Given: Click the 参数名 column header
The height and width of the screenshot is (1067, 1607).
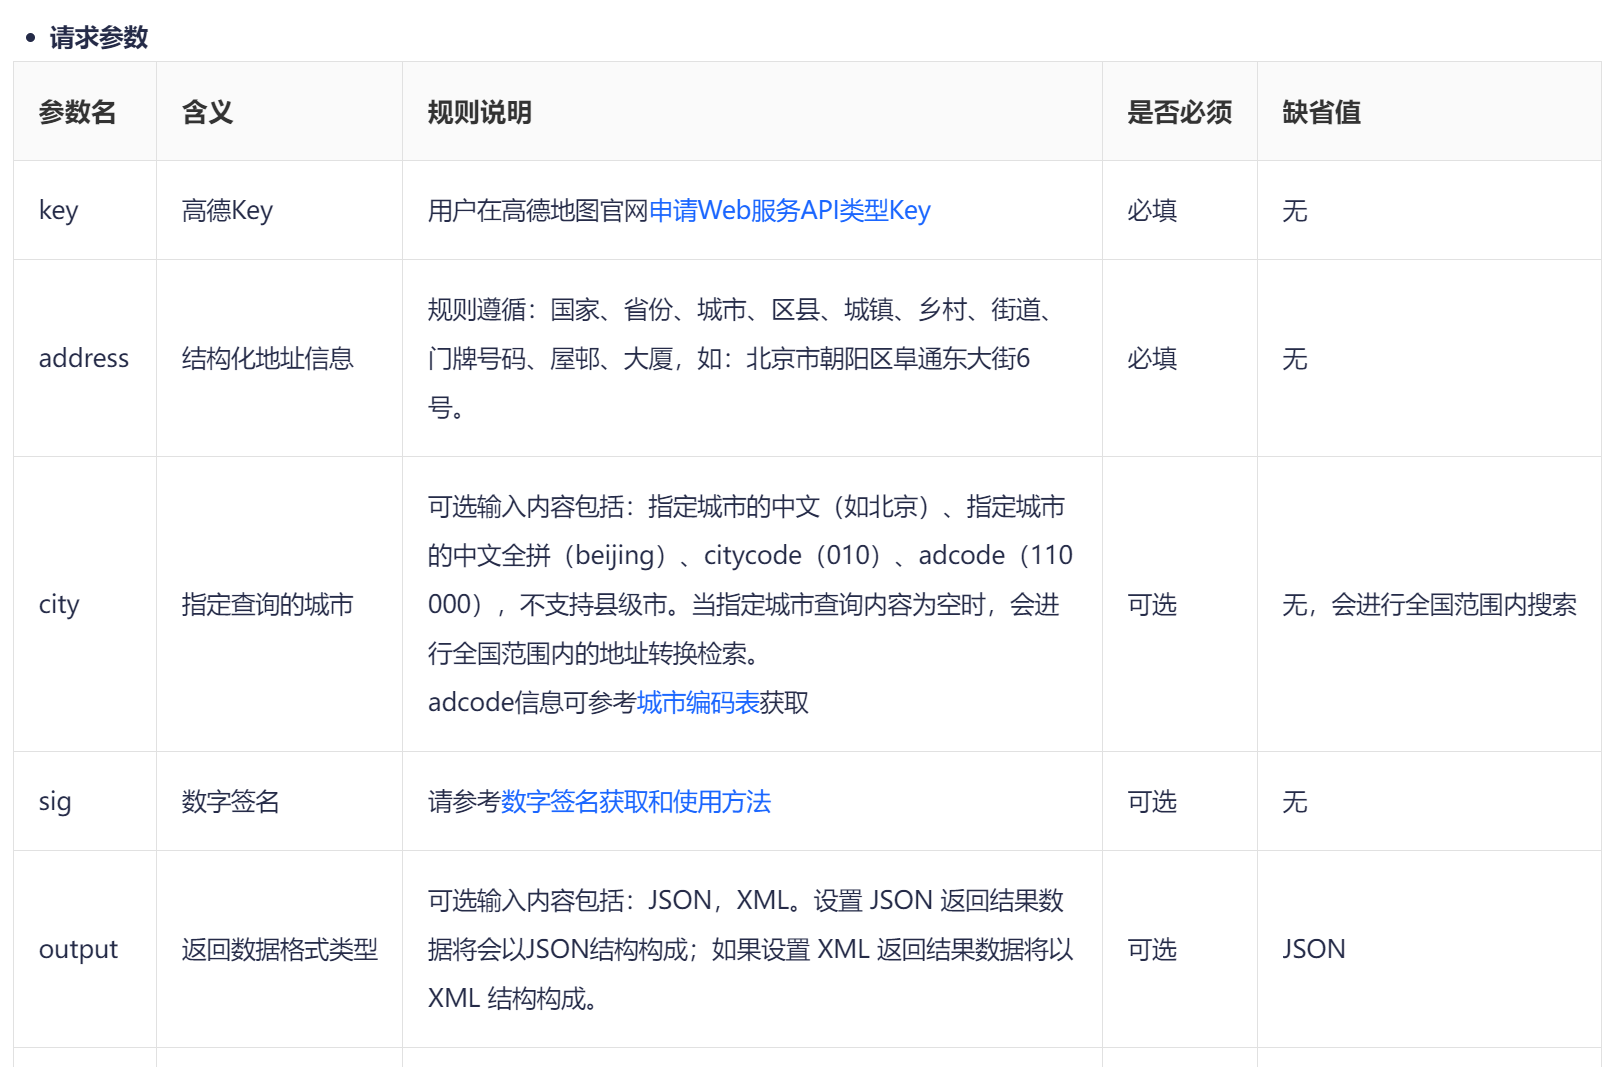Looking at the screenshot, I should point(78,112).
